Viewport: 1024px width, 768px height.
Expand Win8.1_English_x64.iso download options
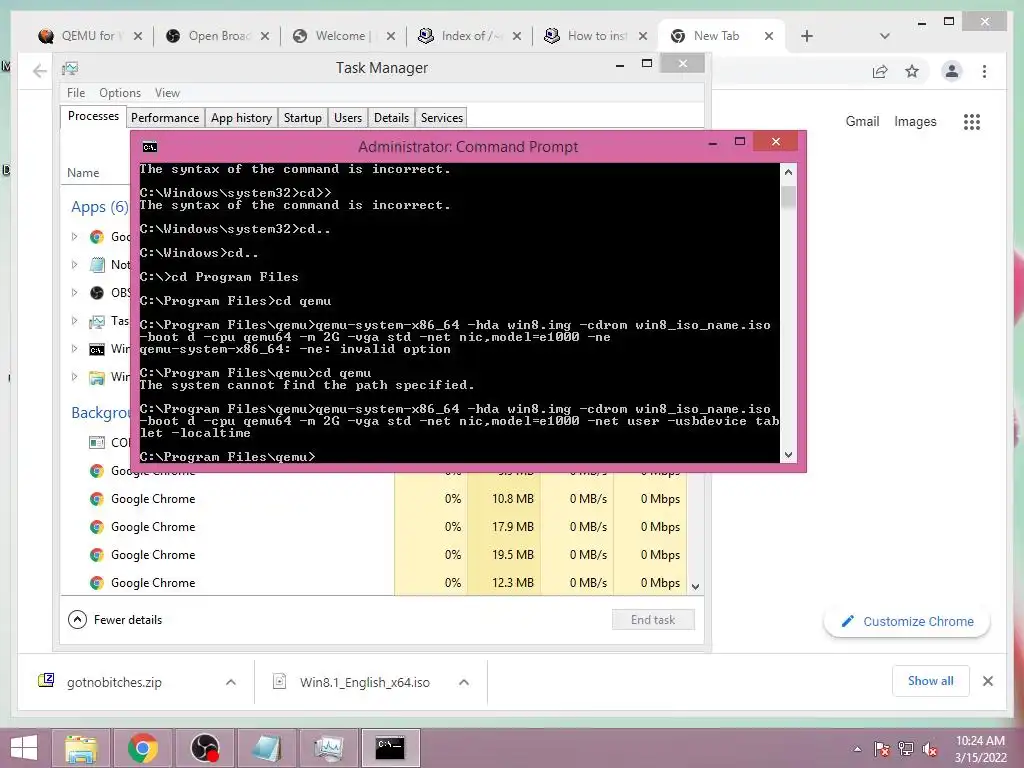coord(464,682)
